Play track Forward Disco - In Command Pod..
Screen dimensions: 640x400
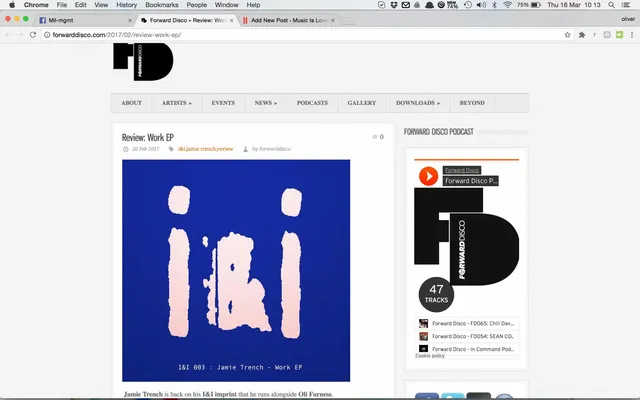click(x=467, y=349)
